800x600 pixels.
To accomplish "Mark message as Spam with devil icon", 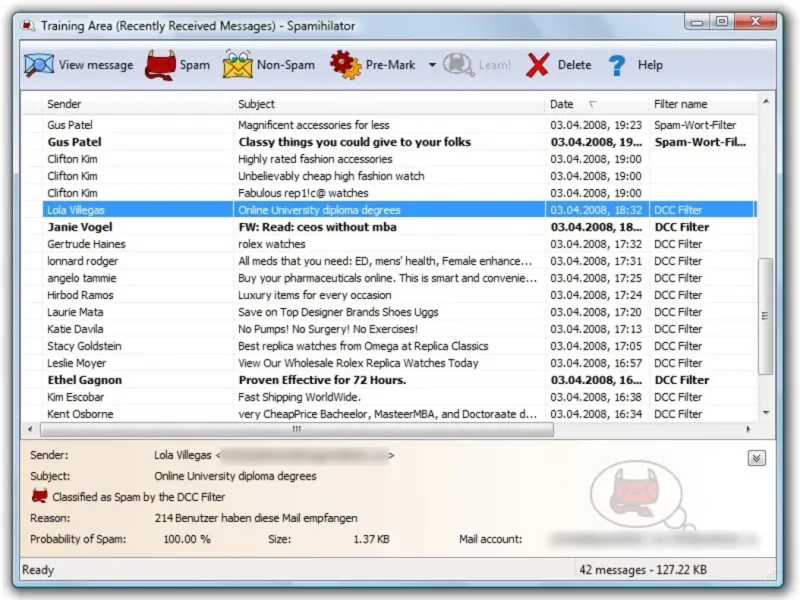I will [160, 65].
